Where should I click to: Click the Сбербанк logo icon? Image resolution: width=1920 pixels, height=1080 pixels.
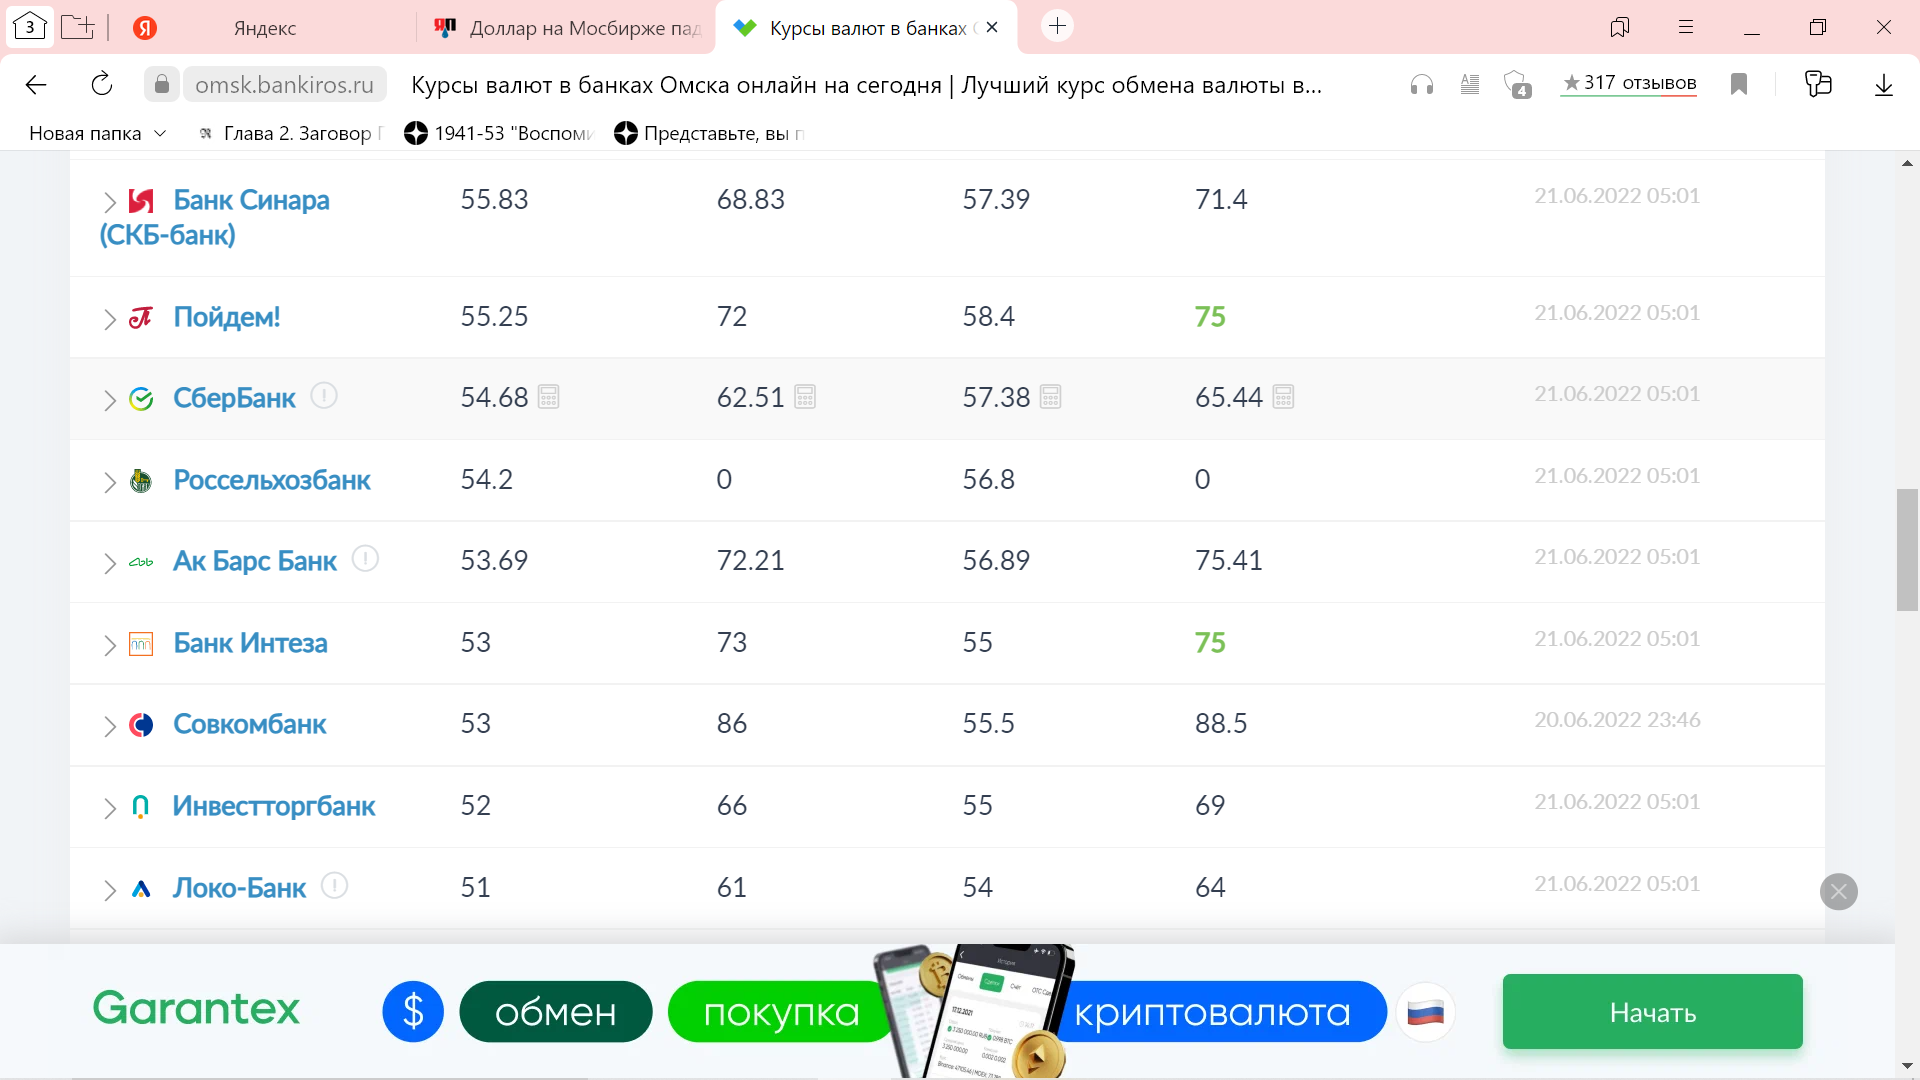click(141, 399)
